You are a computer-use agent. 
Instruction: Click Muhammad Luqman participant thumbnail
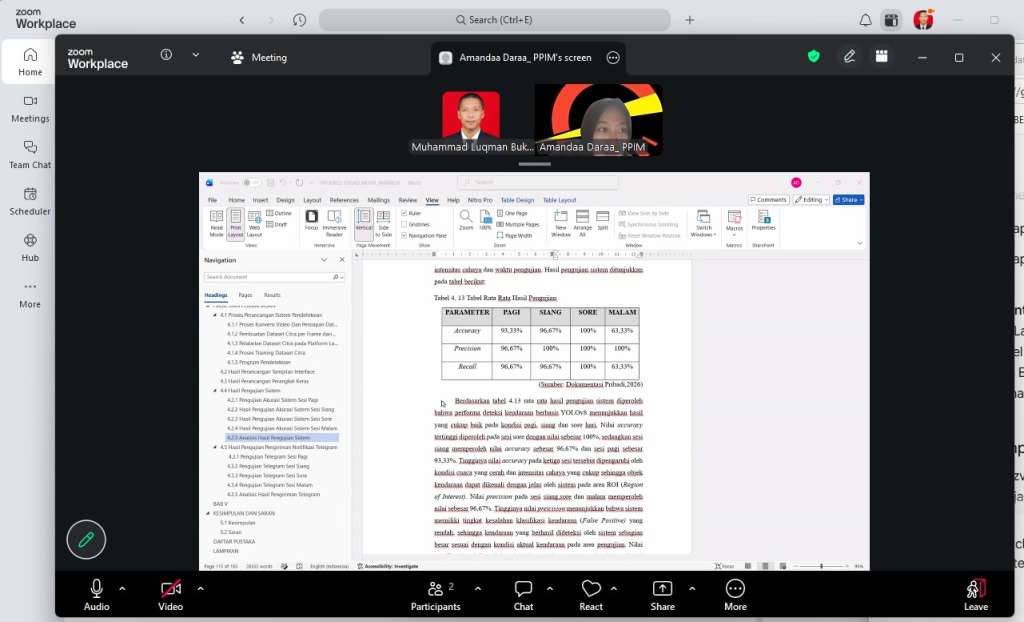pos(471,122)
